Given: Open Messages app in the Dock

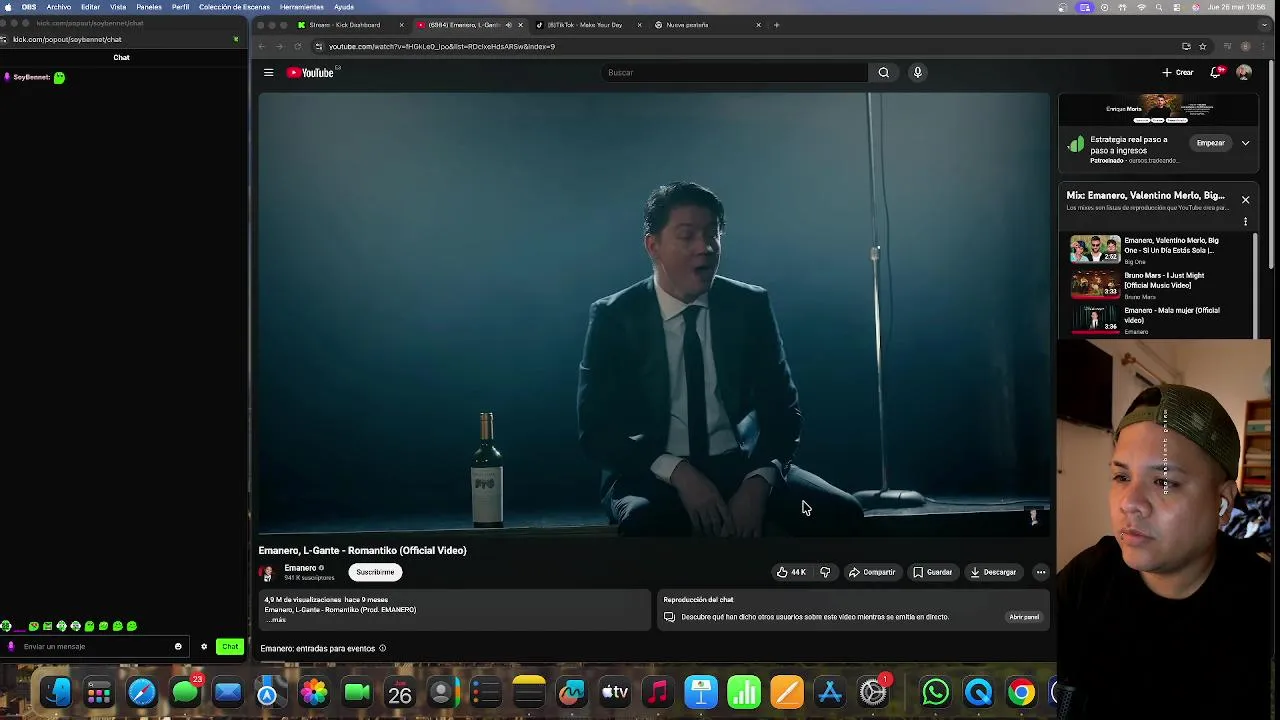Looking at the screenshot, I should pyautogui.click(x=185, y=692).
